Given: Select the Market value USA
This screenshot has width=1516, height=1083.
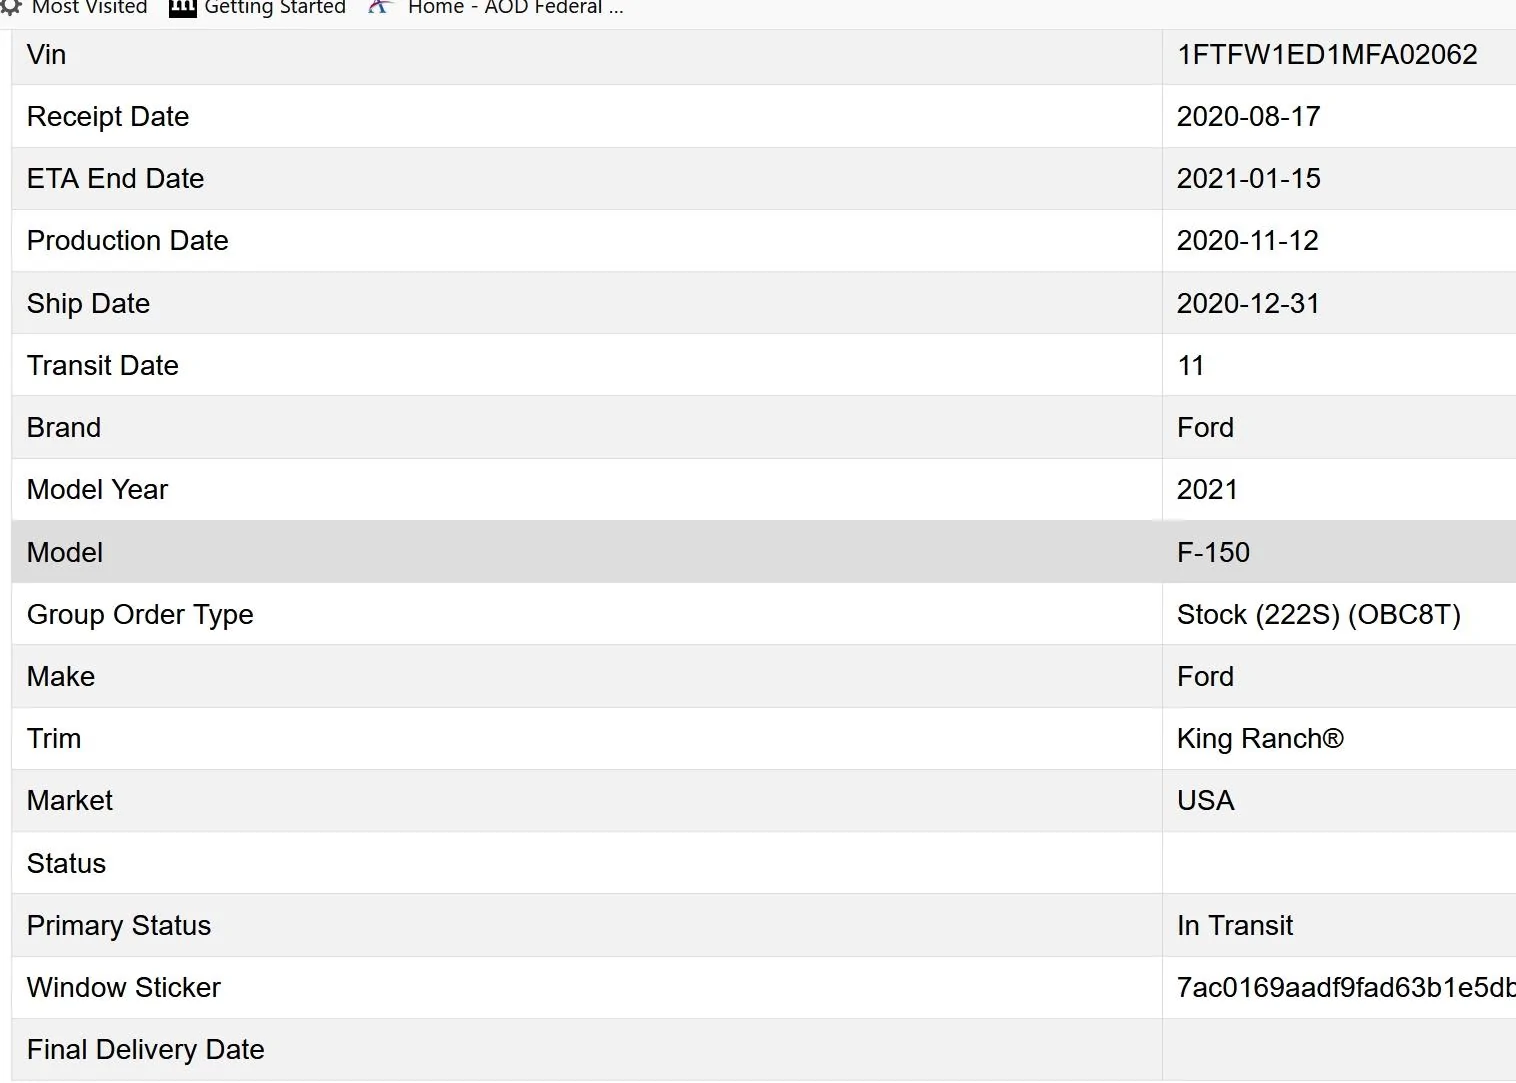Looking at the screenshot, I should [1205, 801].
